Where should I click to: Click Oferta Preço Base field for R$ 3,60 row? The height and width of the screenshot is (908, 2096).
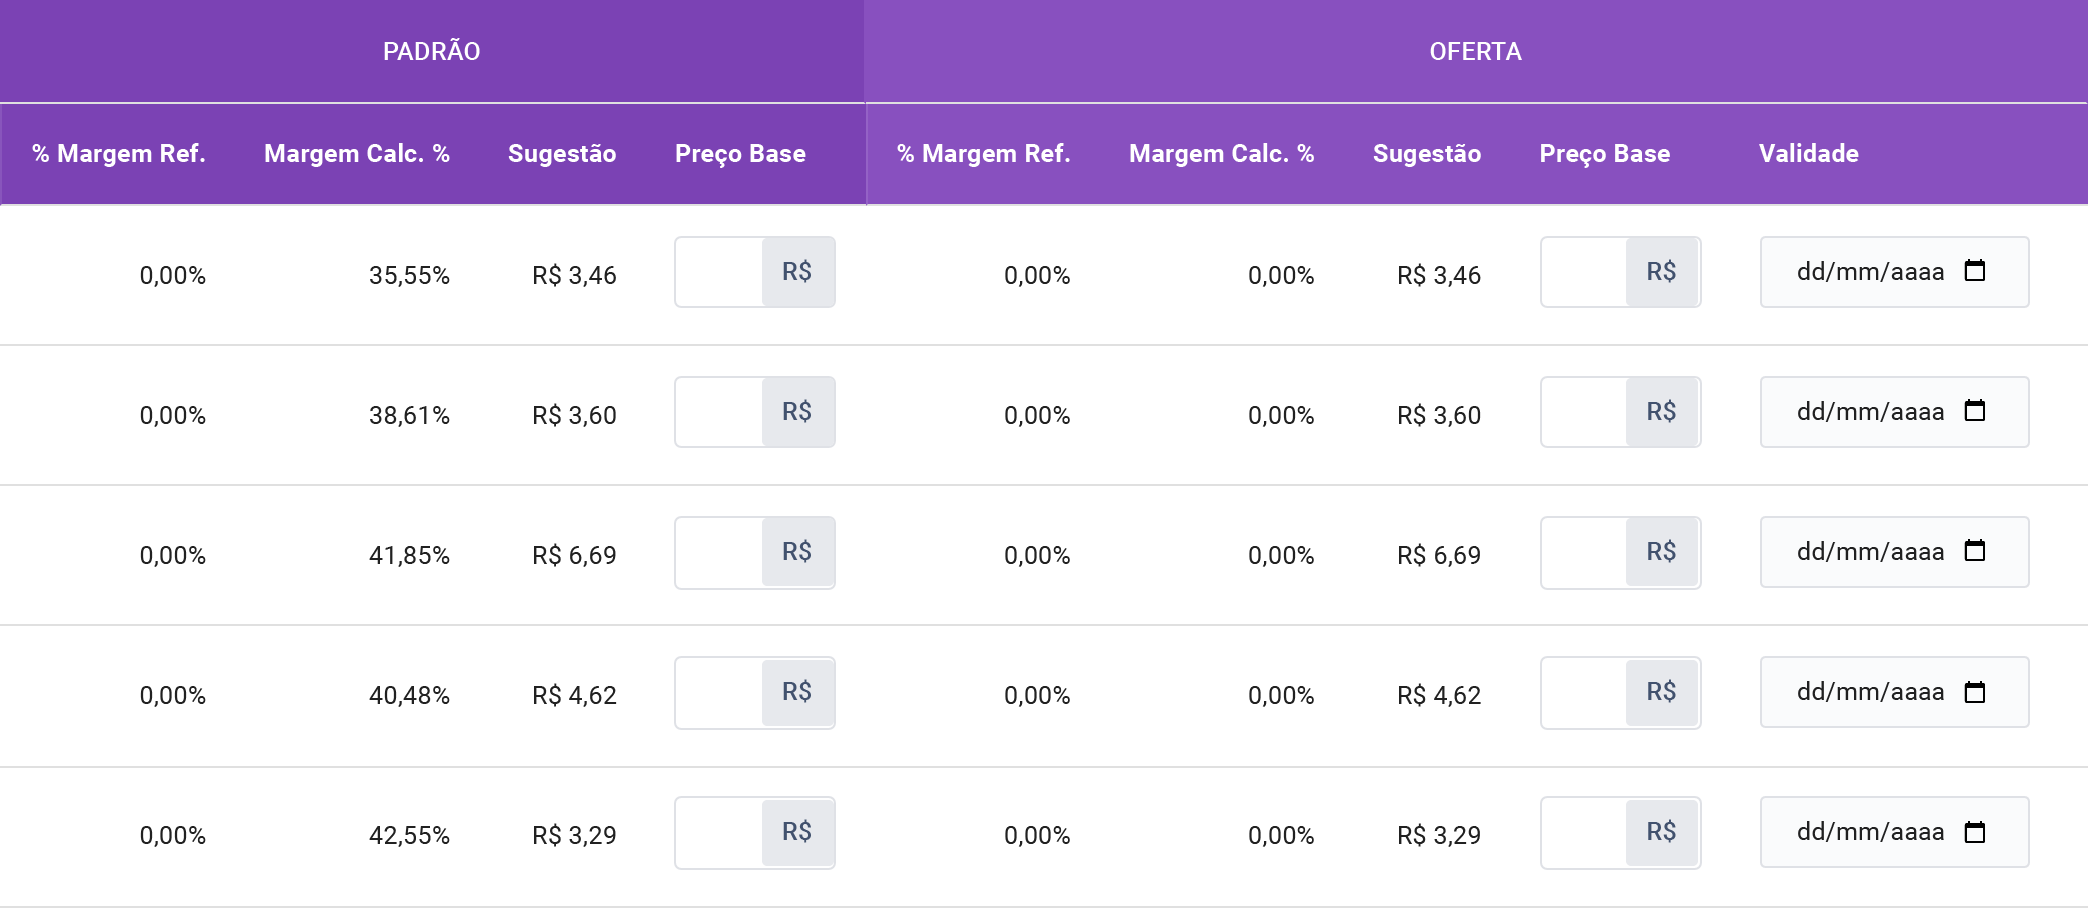(x=1585, y=412)
